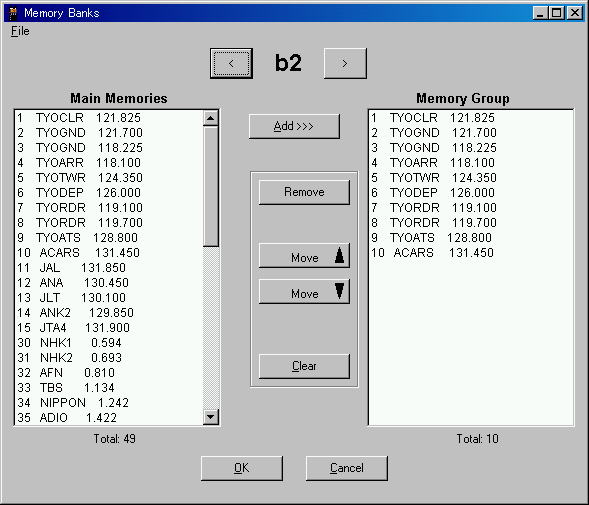Click the Main Memories scroll down arrow
The width and height of the screenshot is (589, 505).
(210, 417)
